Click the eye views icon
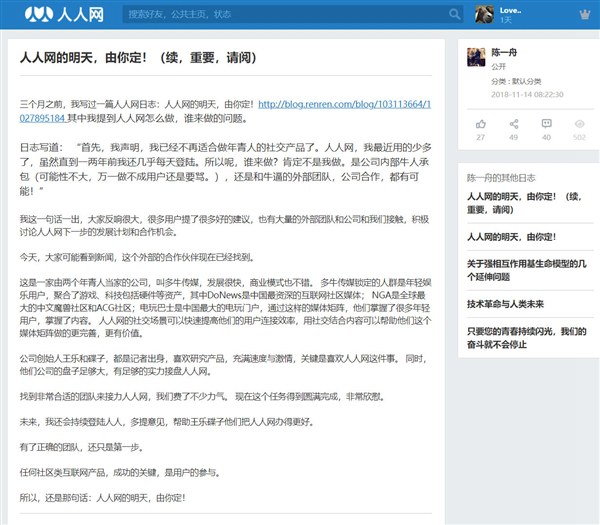 [579, 124]
